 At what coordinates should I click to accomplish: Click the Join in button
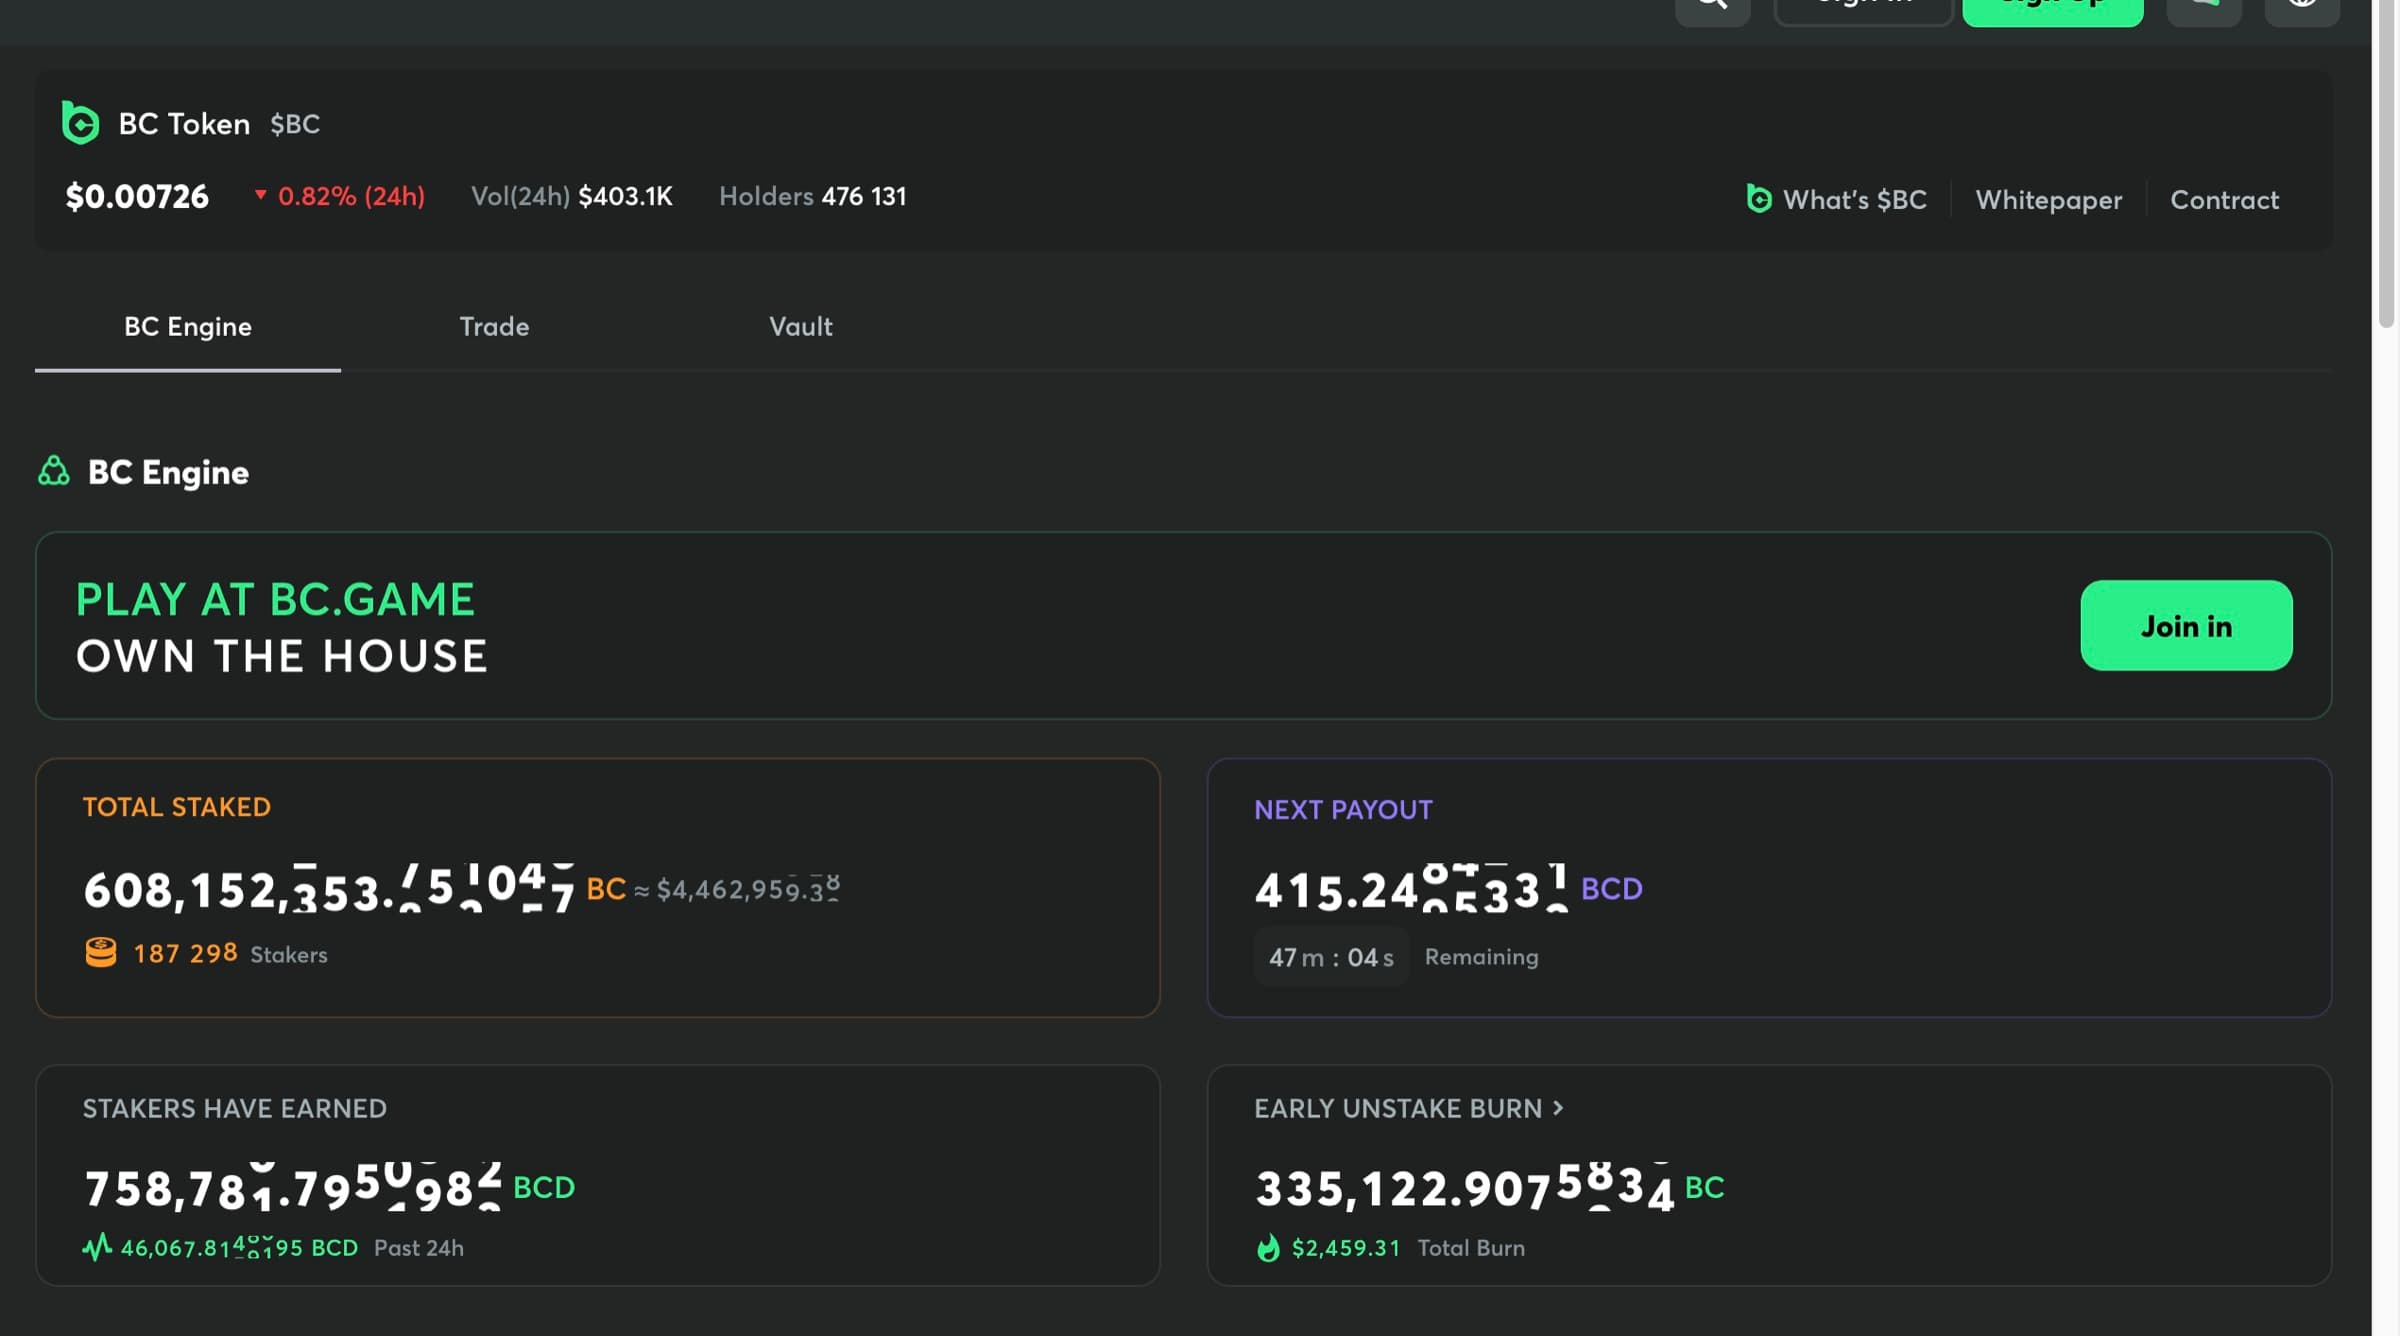[2186, 625]
